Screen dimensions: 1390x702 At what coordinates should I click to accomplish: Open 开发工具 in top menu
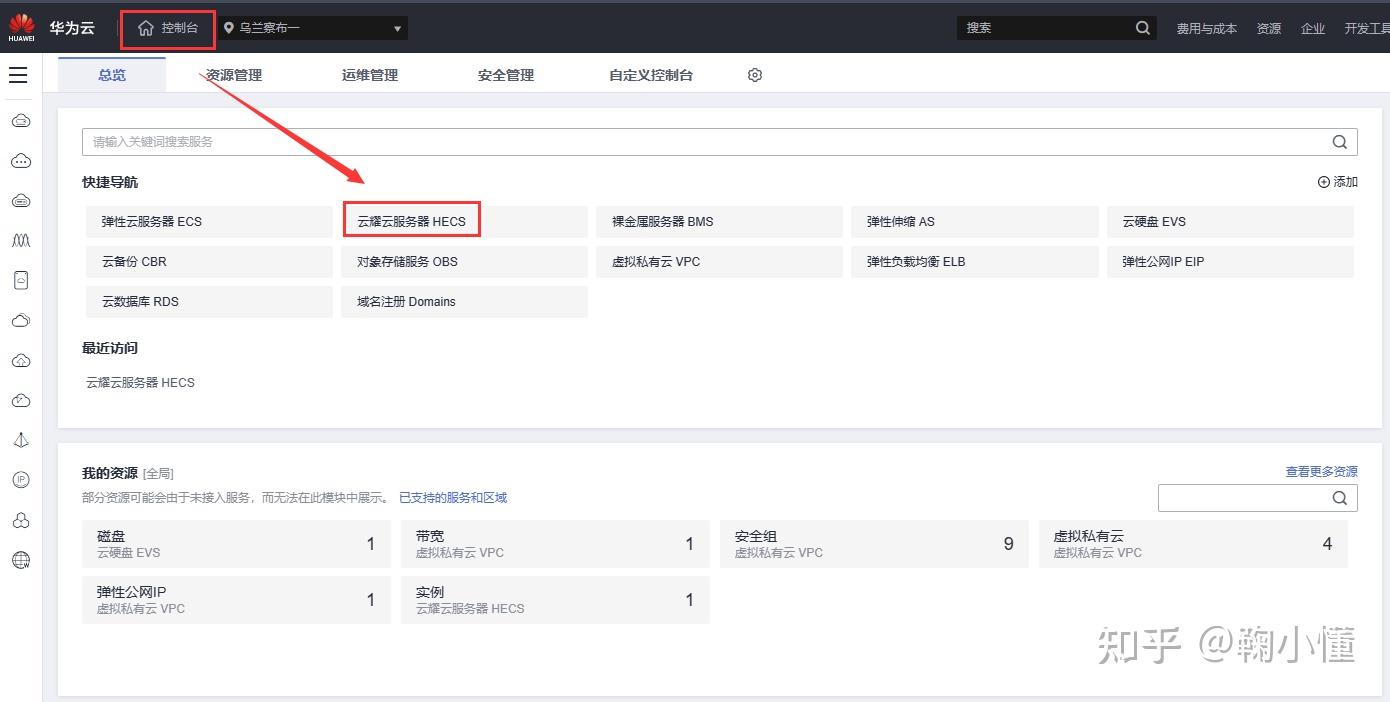[1367, 29]
